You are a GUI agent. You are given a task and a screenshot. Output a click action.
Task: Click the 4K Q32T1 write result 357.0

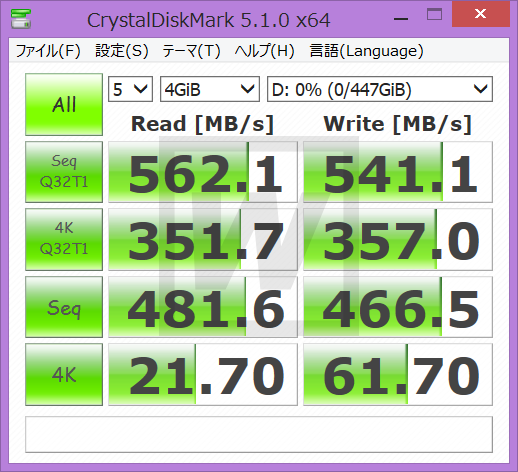(398, 239)
